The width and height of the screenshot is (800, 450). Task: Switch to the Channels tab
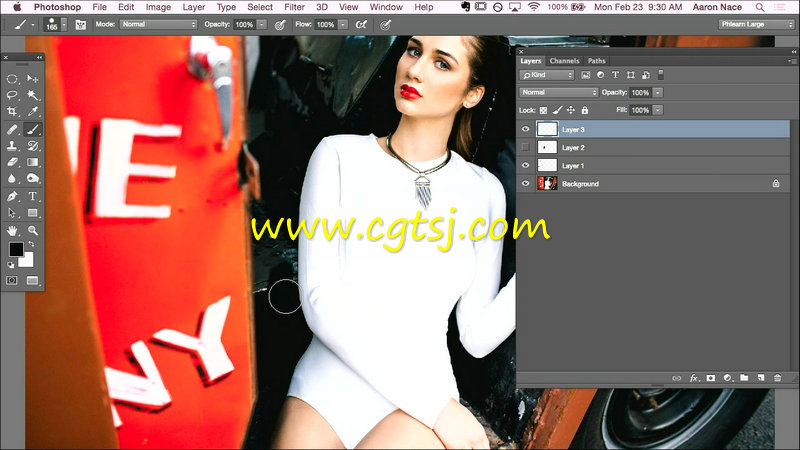coord(564,61)
